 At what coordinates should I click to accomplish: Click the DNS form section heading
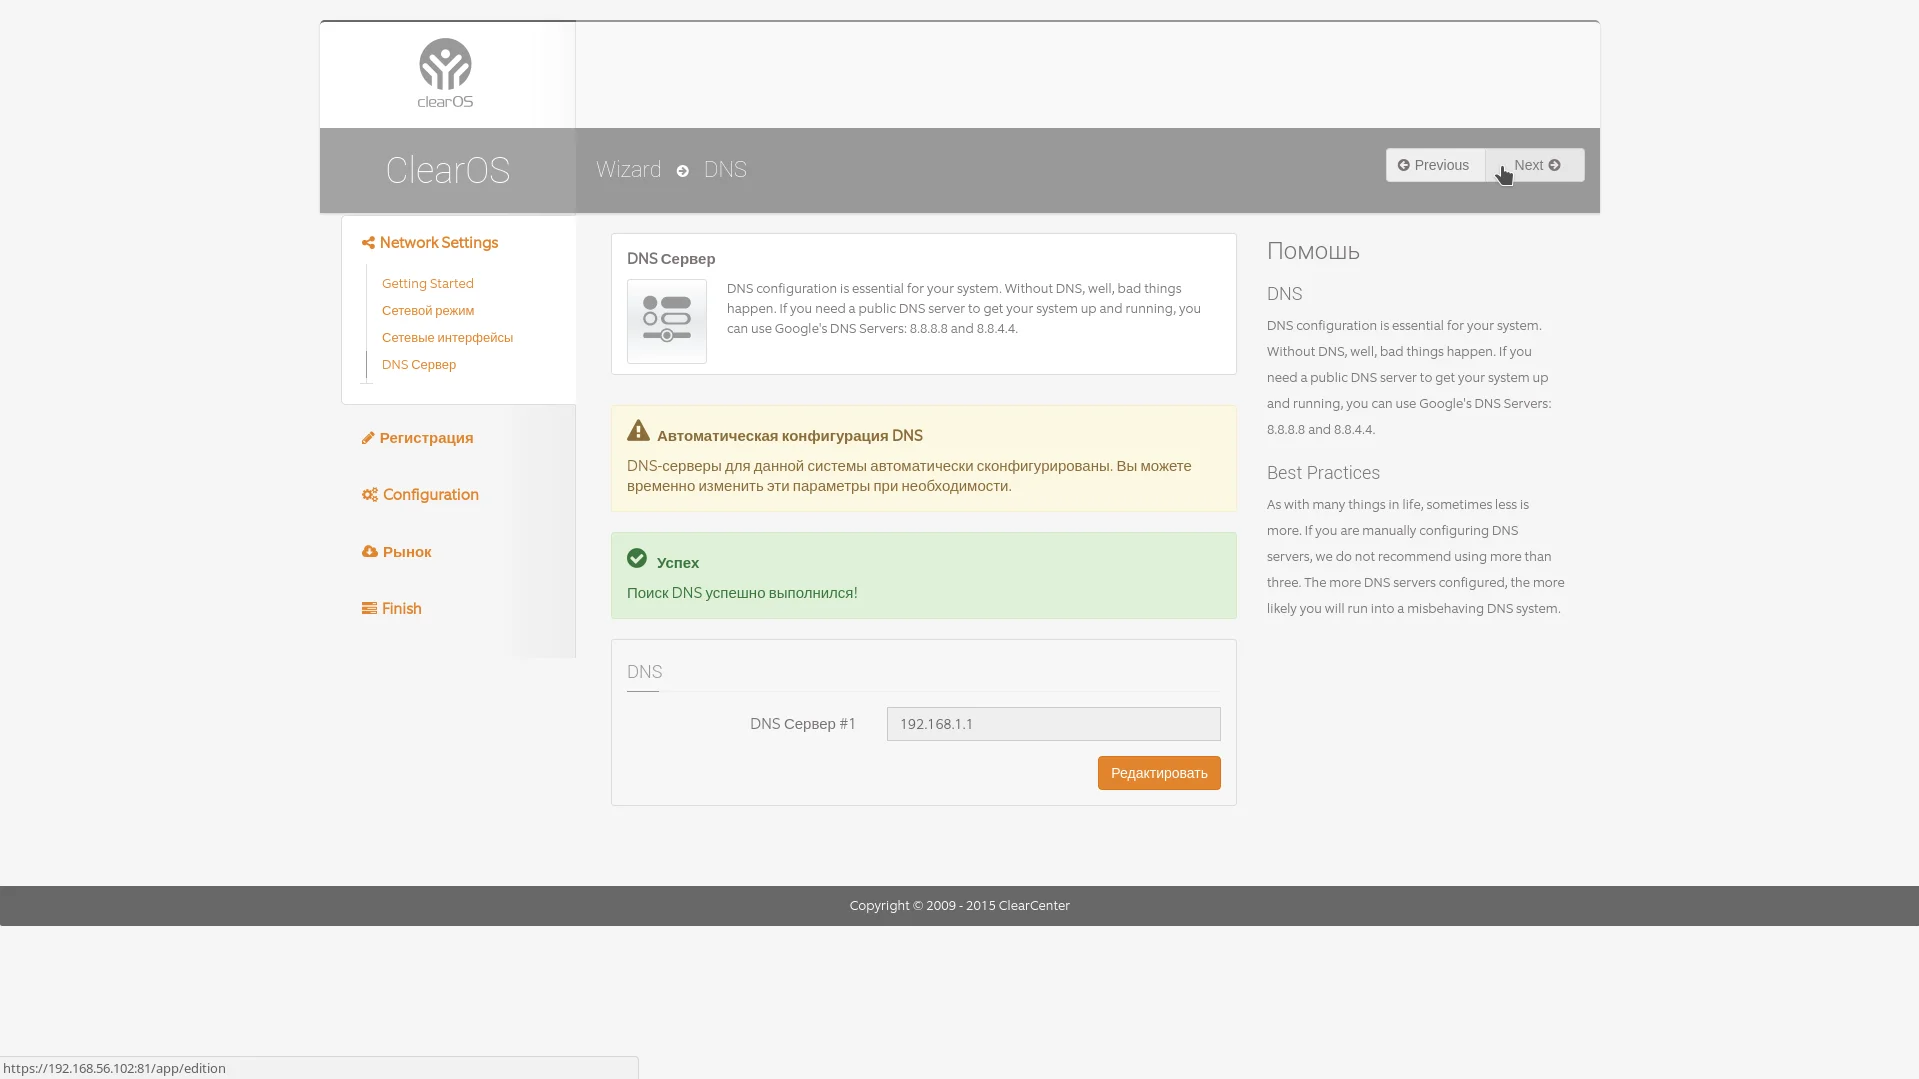(x=644, y=672)
